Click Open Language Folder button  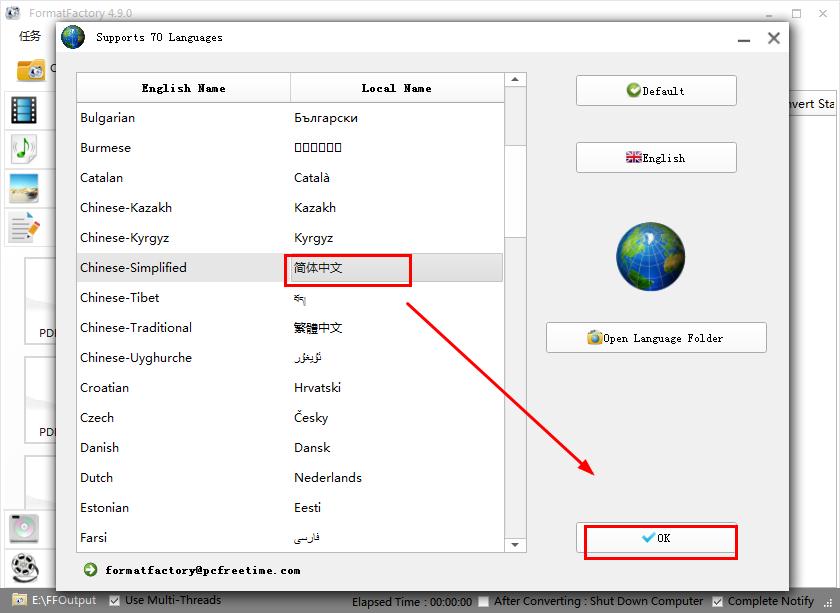(656, 338)
